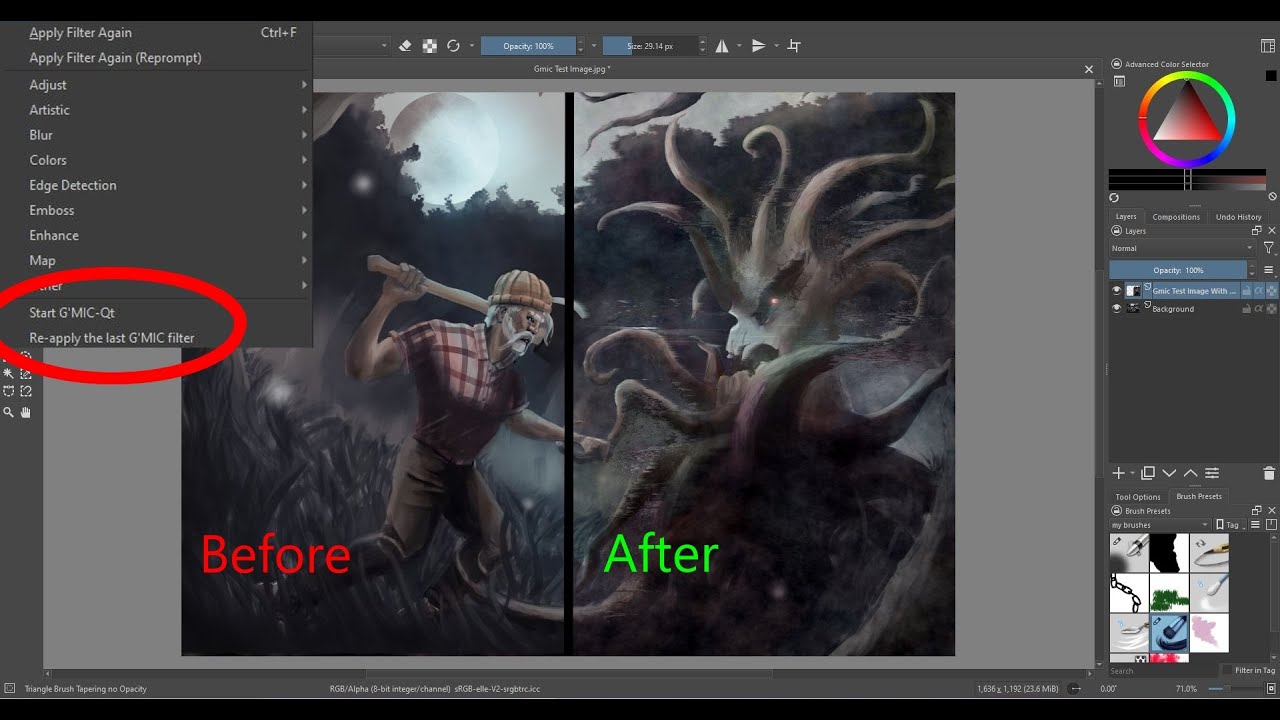Enable Filter in Tag checkbox
This screenshot has width=1280, height=720.
(1227, 670)
